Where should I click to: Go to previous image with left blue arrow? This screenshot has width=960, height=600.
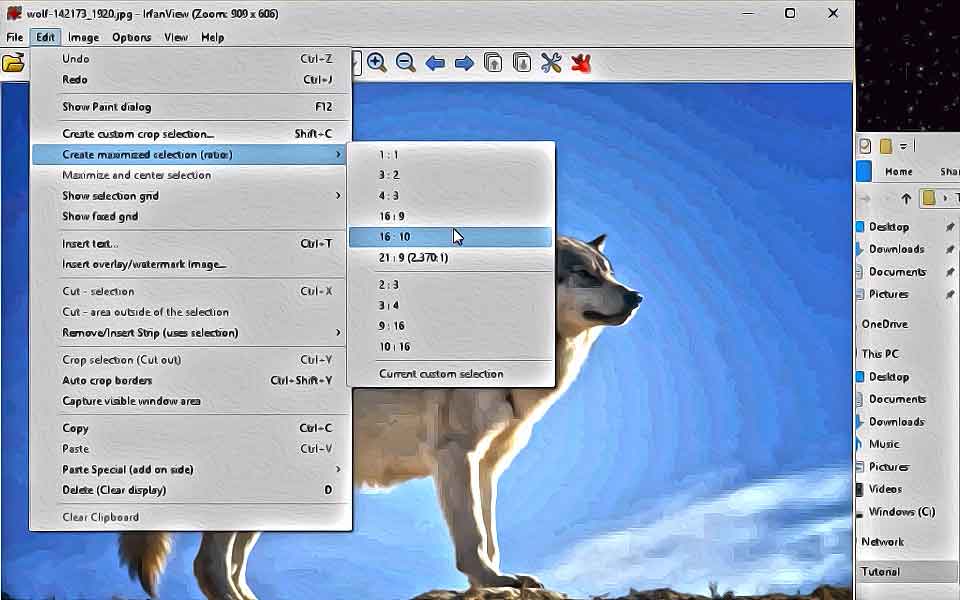click(x=435, y=63)
